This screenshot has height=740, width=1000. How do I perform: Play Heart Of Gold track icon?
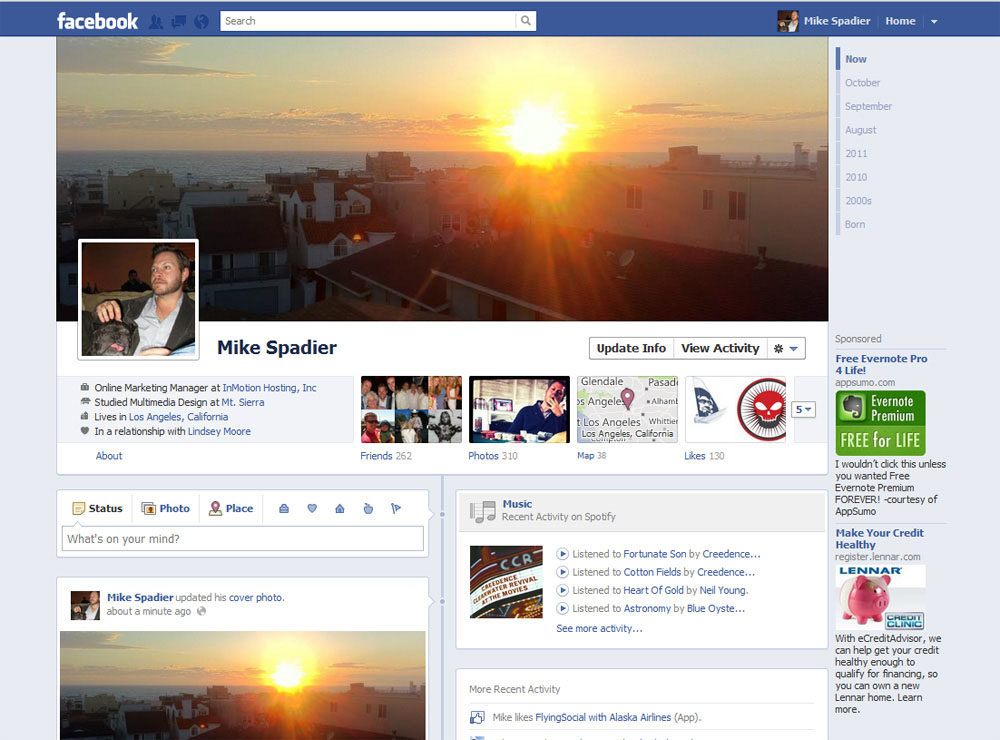coord(562,590)
